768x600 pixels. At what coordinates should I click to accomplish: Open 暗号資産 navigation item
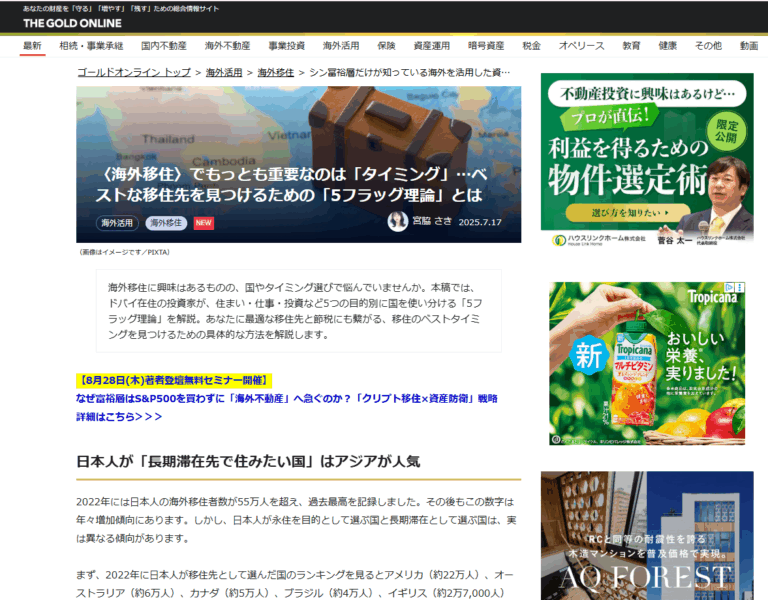pos(486,46)
